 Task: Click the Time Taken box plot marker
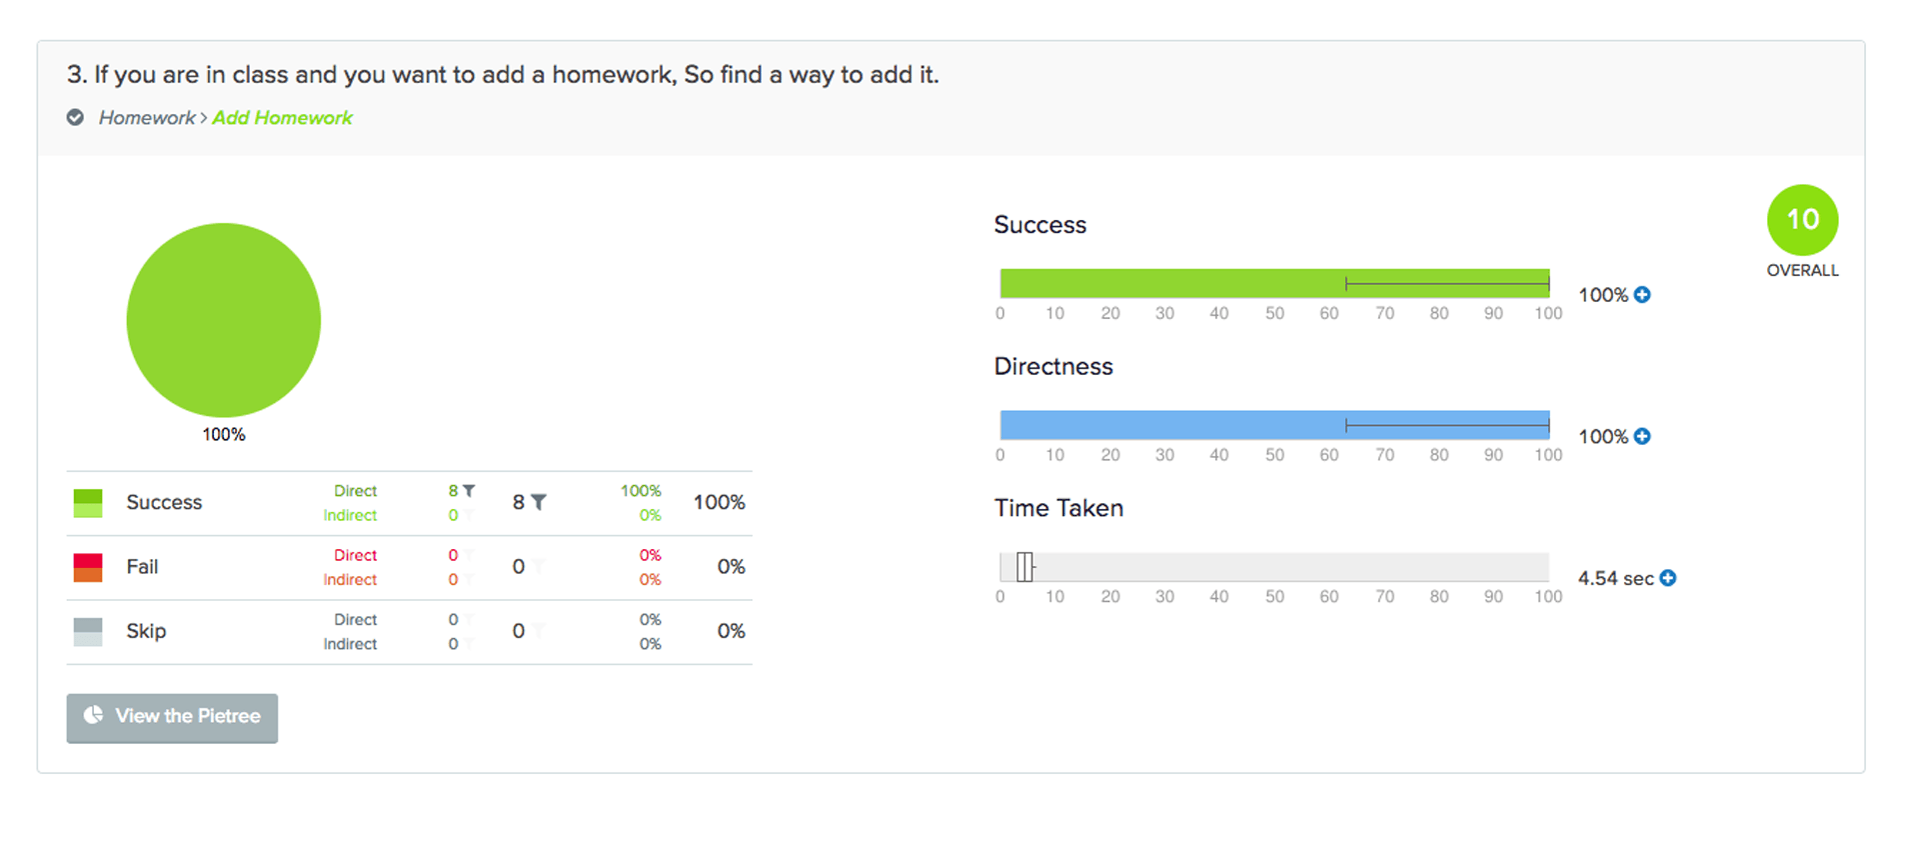click(x=1025, y=567)
